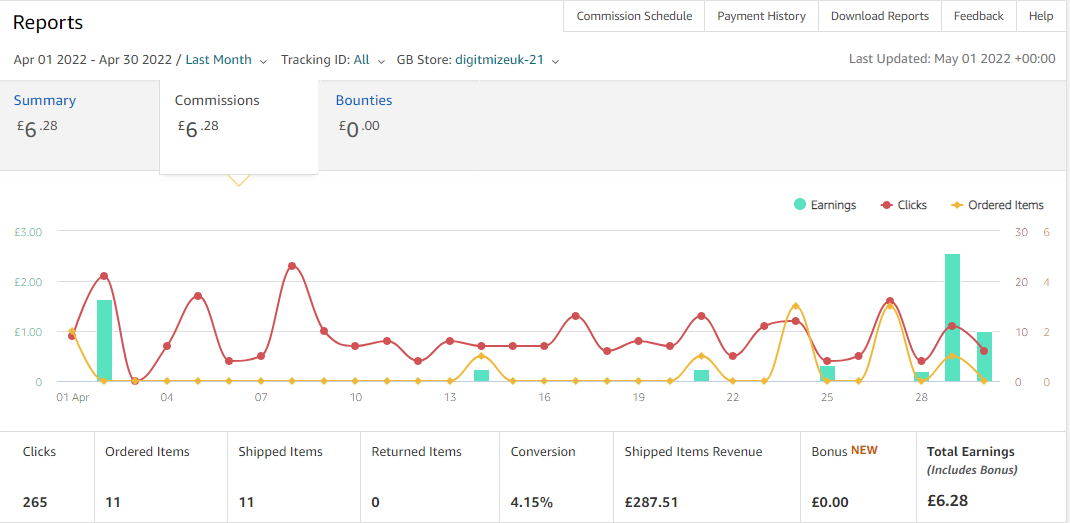Open Payment History
This screenshot has width=1070, height=523.
coord(761,16)
